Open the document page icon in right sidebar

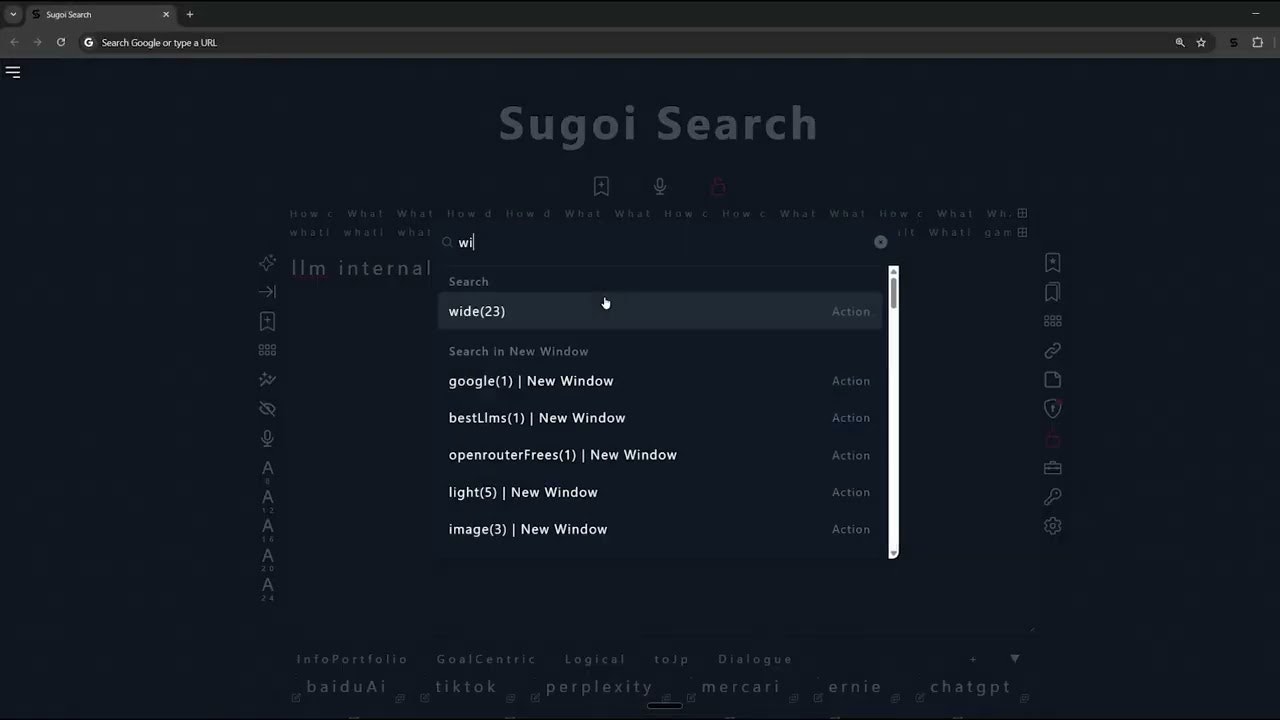pos(1052,379)
